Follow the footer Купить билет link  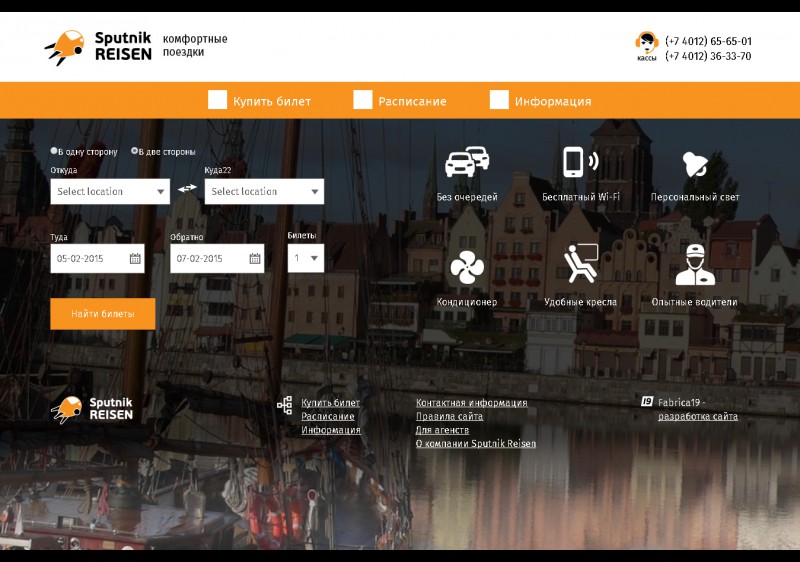point(331,402)
